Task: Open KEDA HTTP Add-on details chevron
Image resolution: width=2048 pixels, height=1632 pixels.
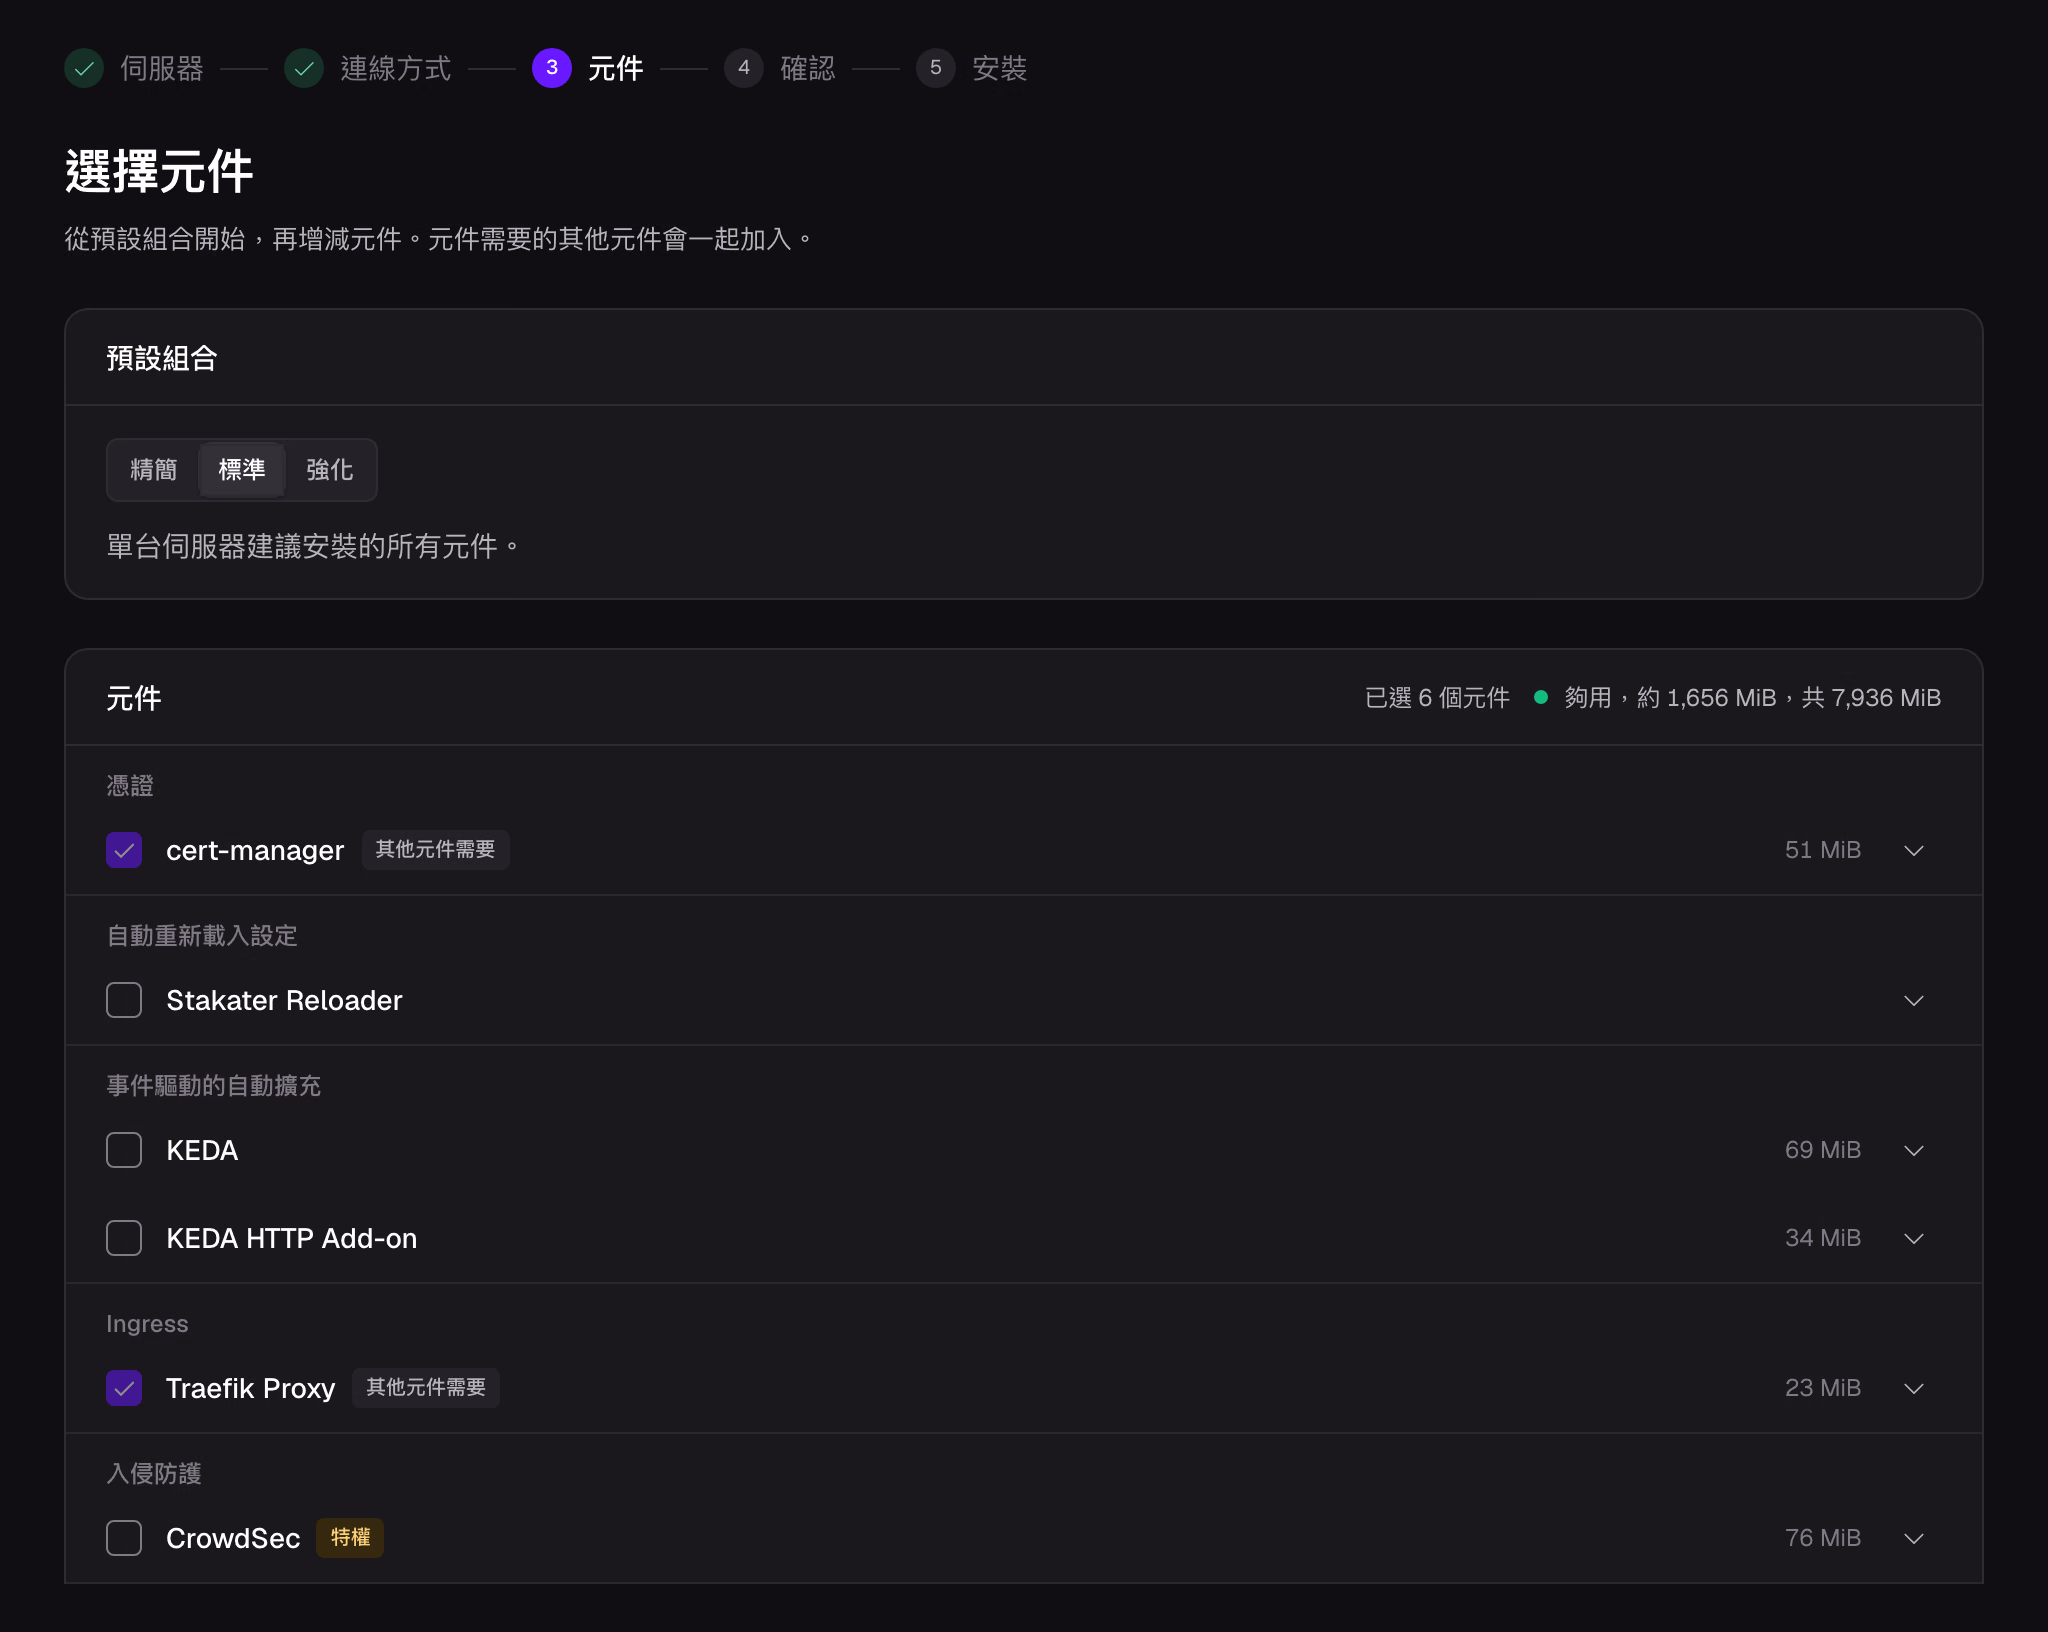Action: pos(1914,1238)
